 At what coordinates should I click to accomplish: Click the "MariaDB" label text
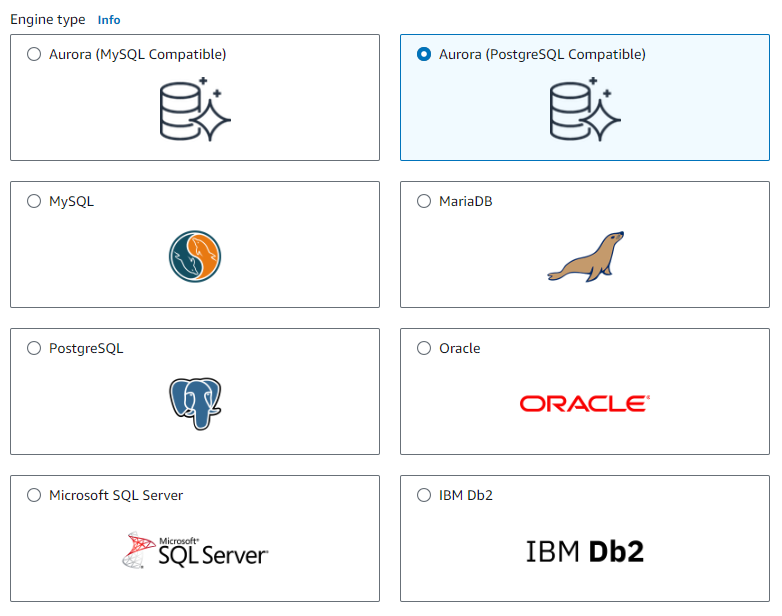(466, 201)
